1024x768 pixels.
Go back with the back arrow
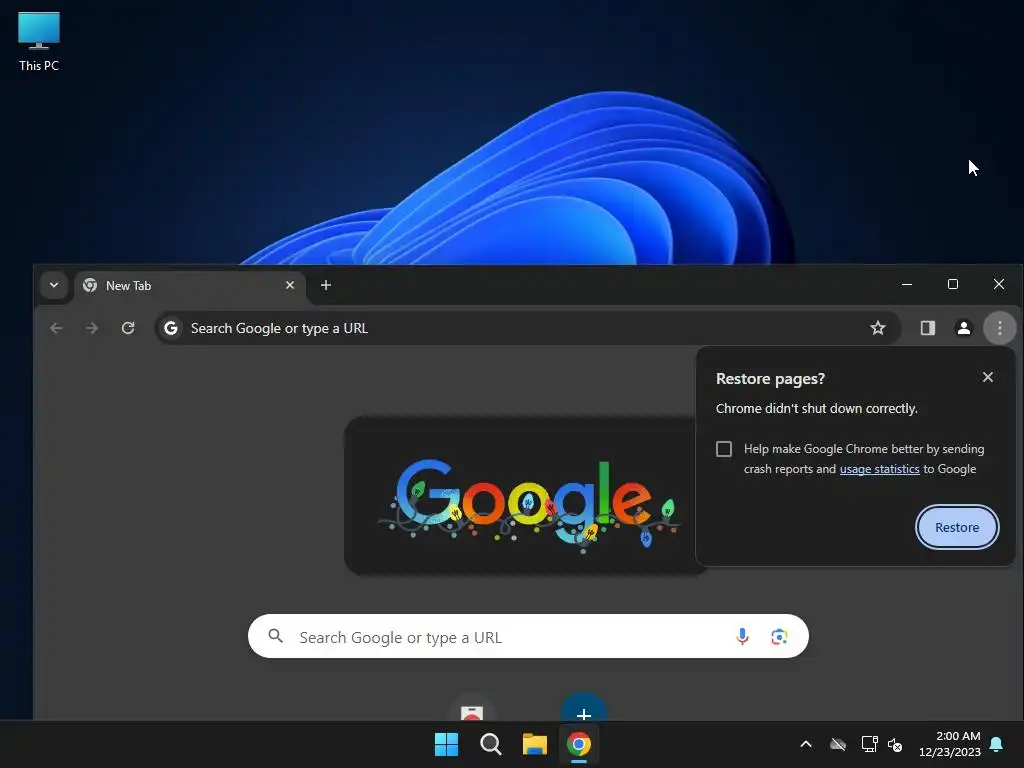pos(57,328)
